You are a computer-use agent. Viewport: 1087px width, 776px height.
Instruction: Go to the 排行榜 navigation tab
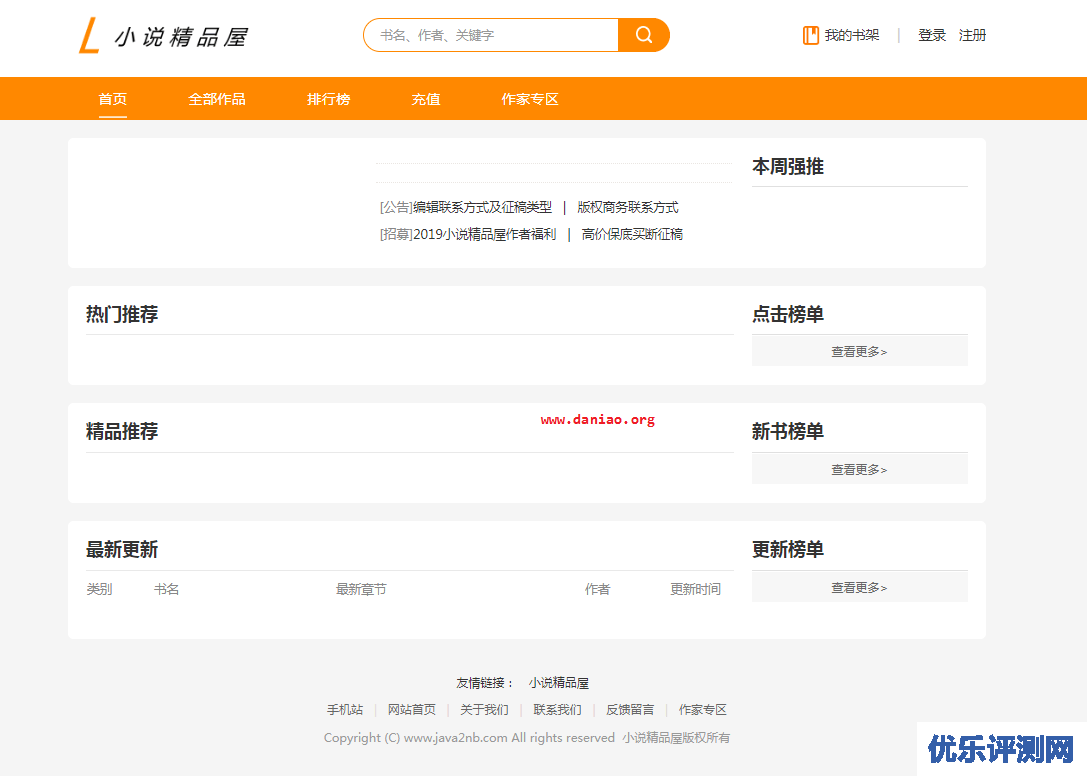329,99
